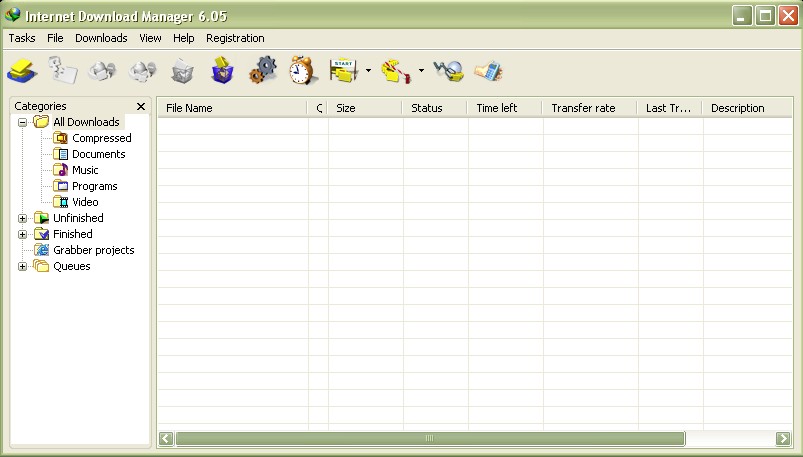
Task: Collapse the All Downloads tree node
Action: click(x=22, y=122)
